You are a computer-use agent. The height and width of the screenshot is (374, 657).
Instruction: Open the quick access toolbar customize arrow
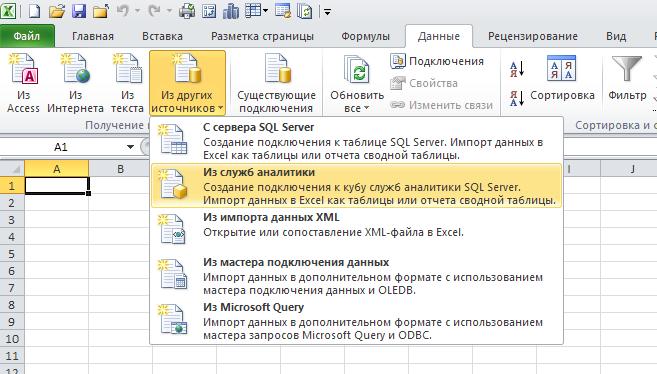pos(328,12)
